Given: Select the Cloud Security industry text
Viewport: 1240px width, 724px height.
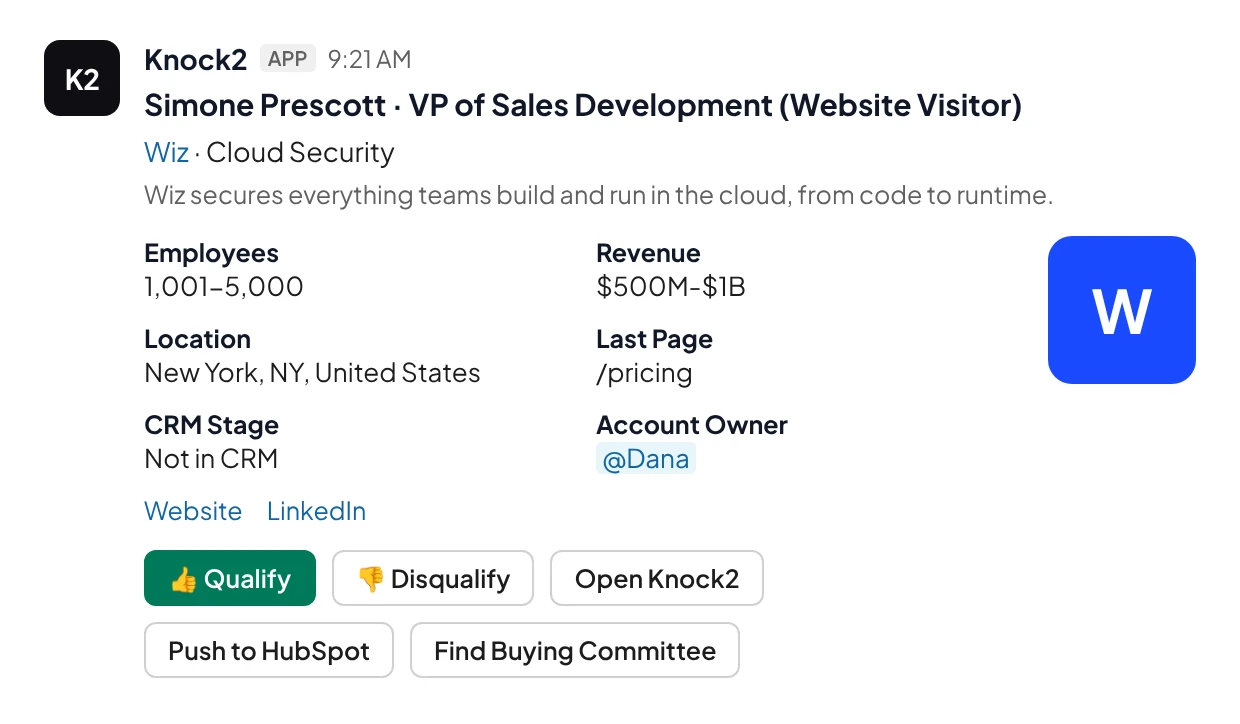Looking at the screenshot, I should click(300, 153).
